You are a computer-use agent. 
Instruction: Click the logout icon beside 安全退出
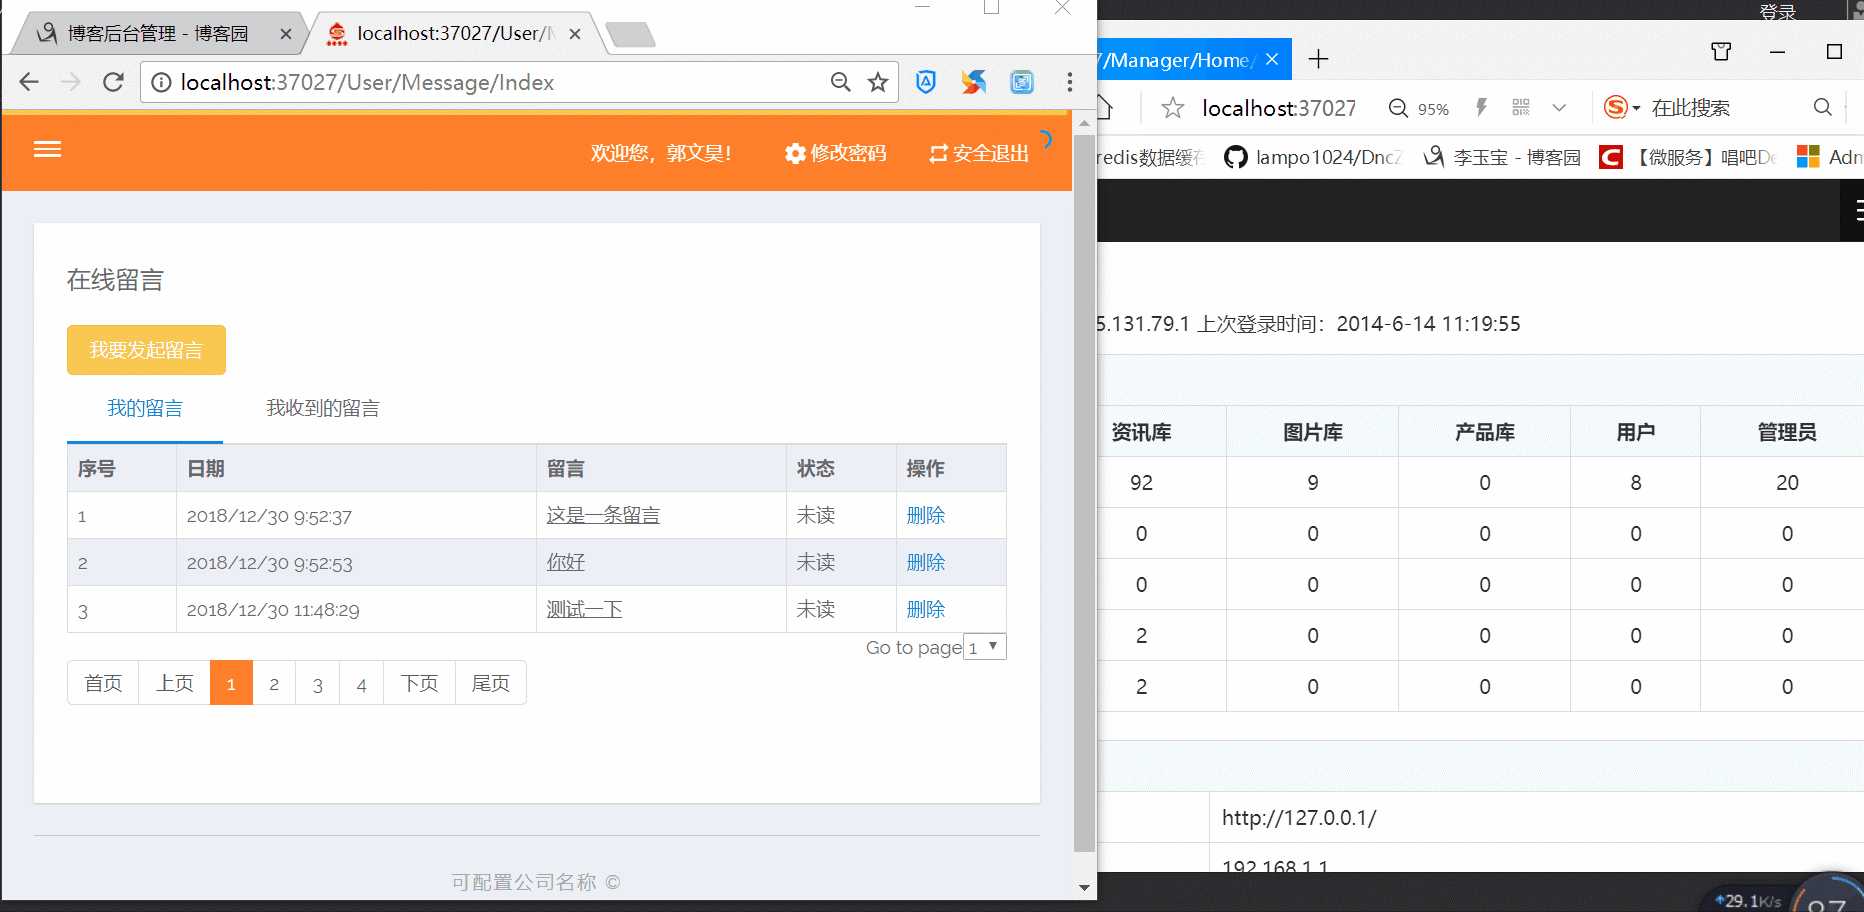tap(938, 153)
